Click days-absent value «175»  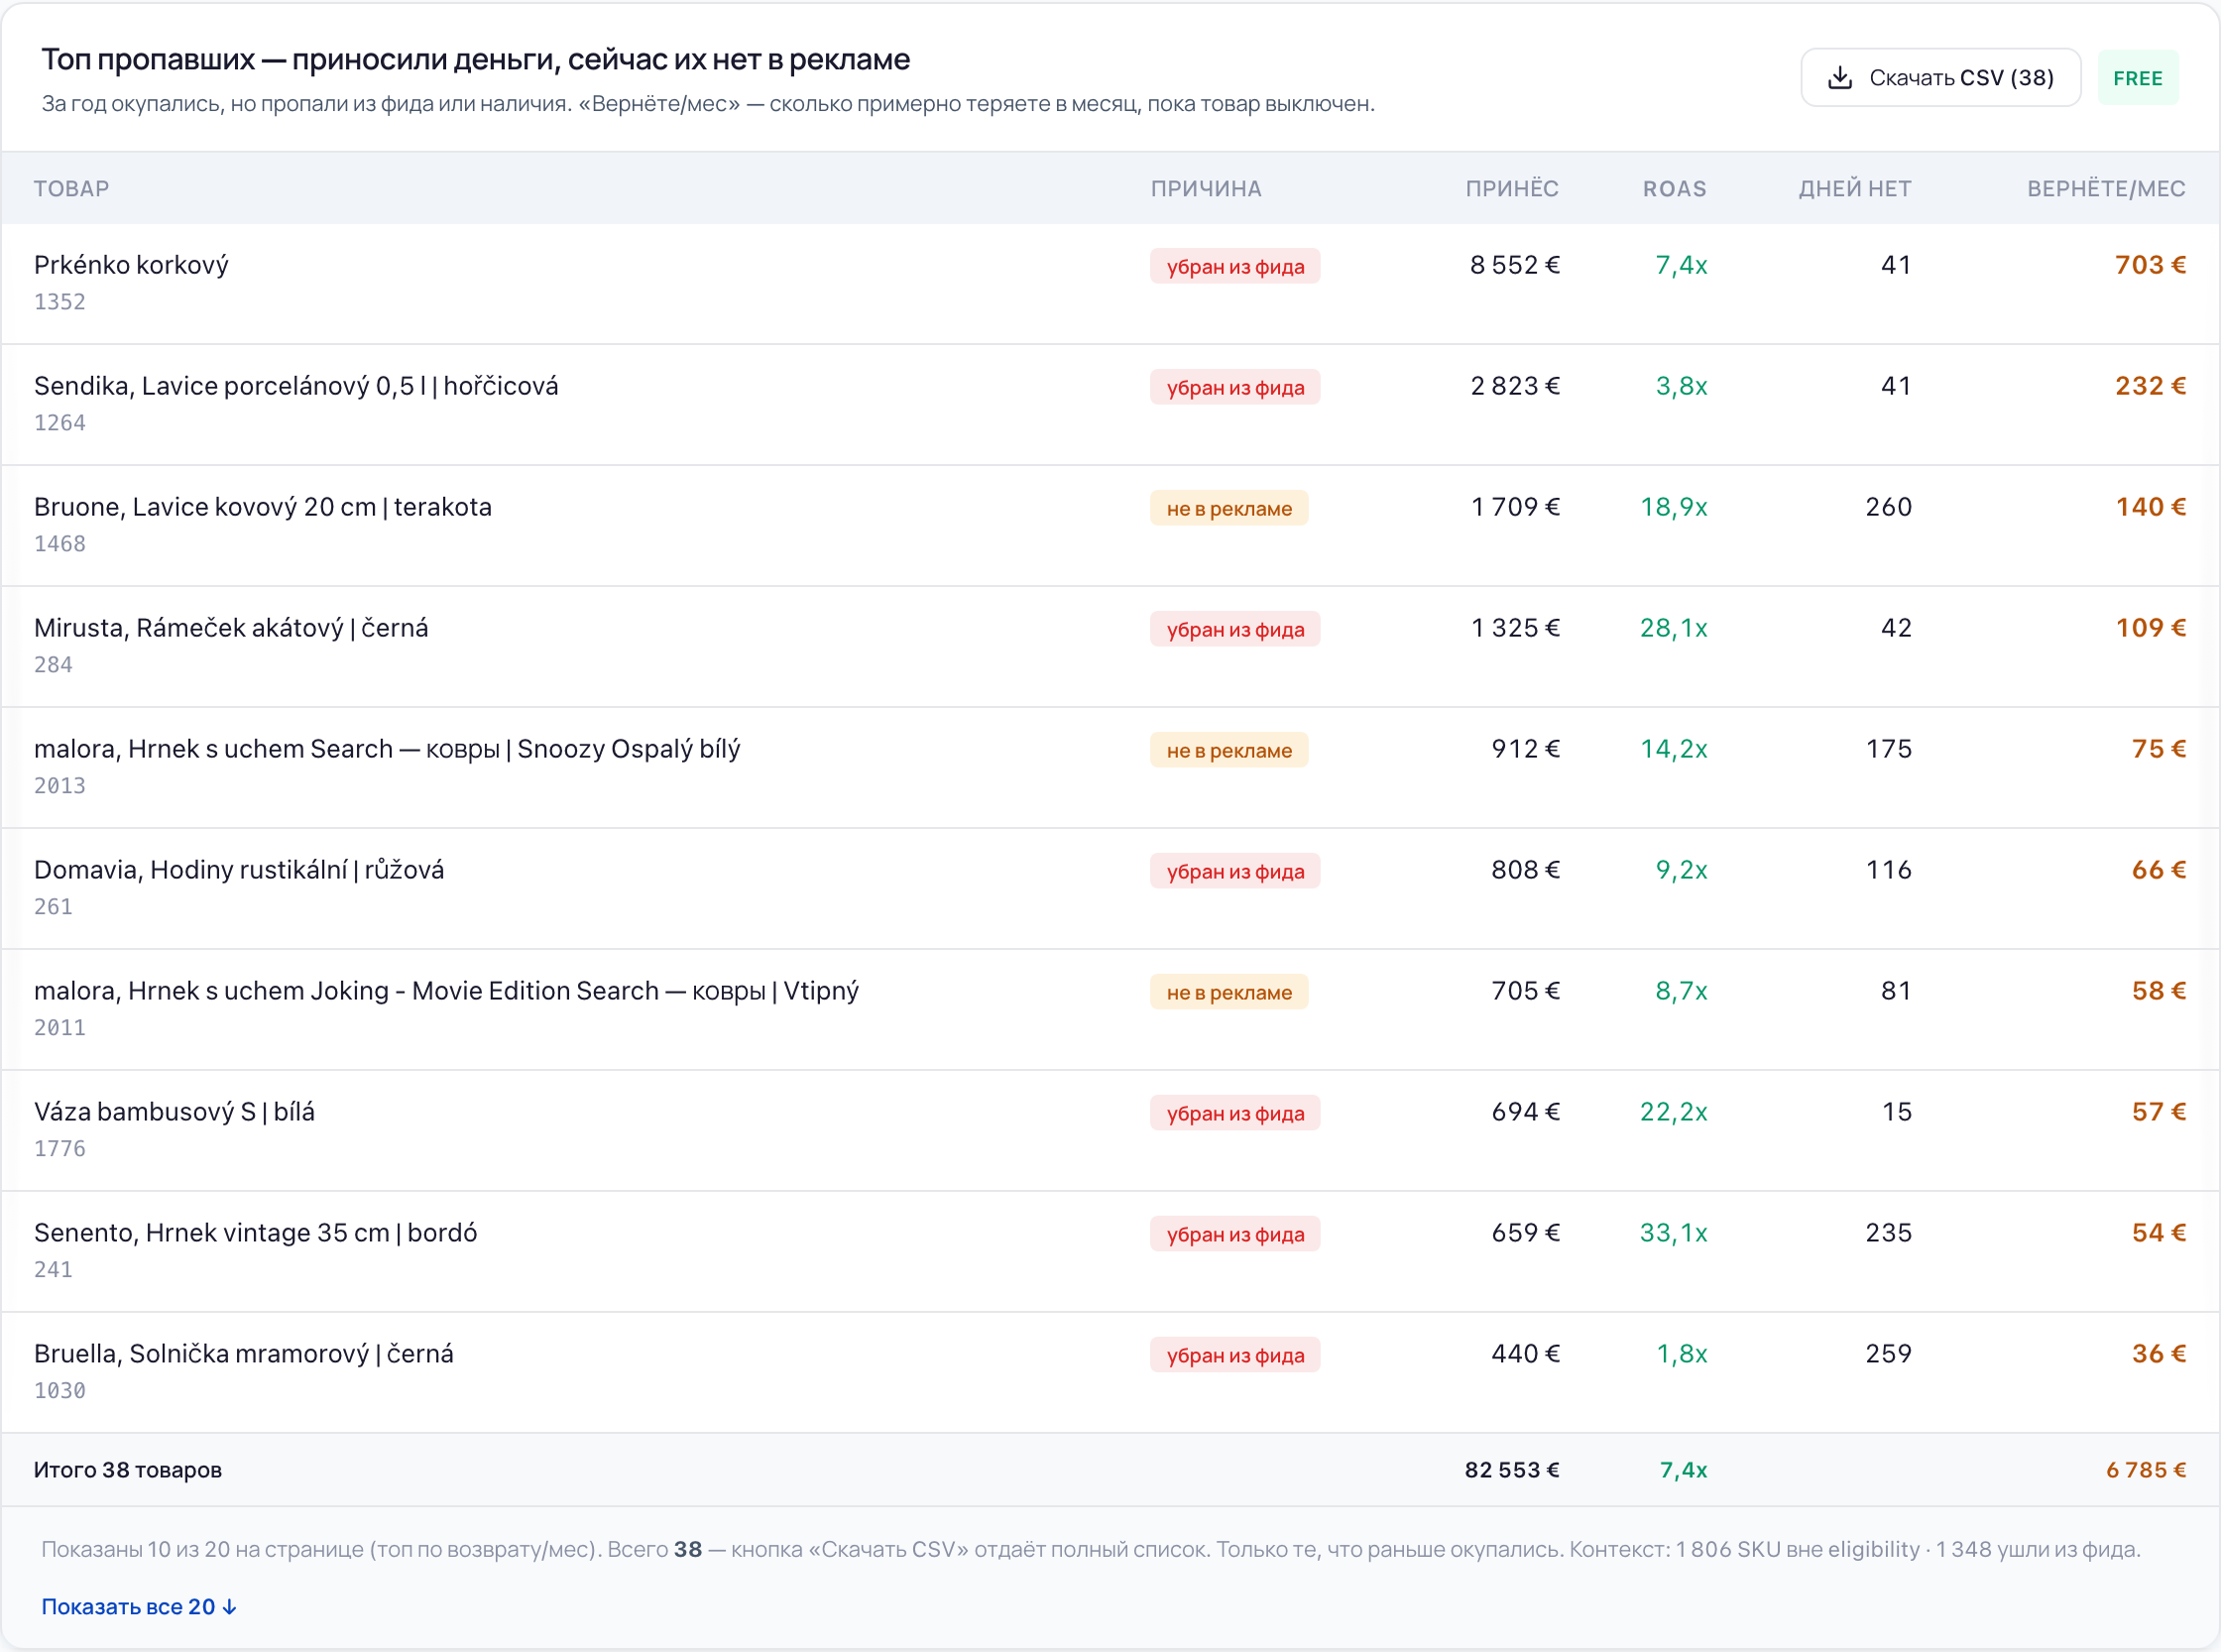(1888, 749)
